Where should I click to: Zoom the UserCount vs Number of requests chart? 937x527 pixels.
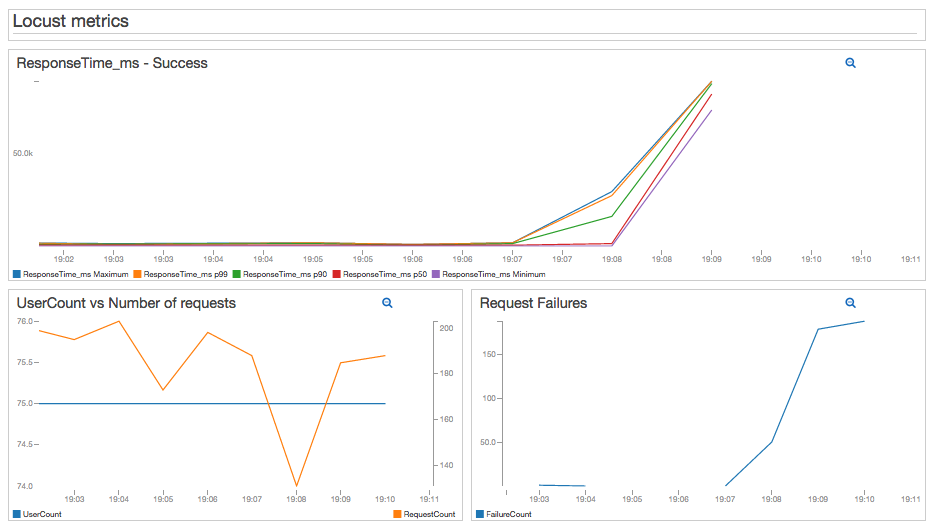click(x=387, y=303)
